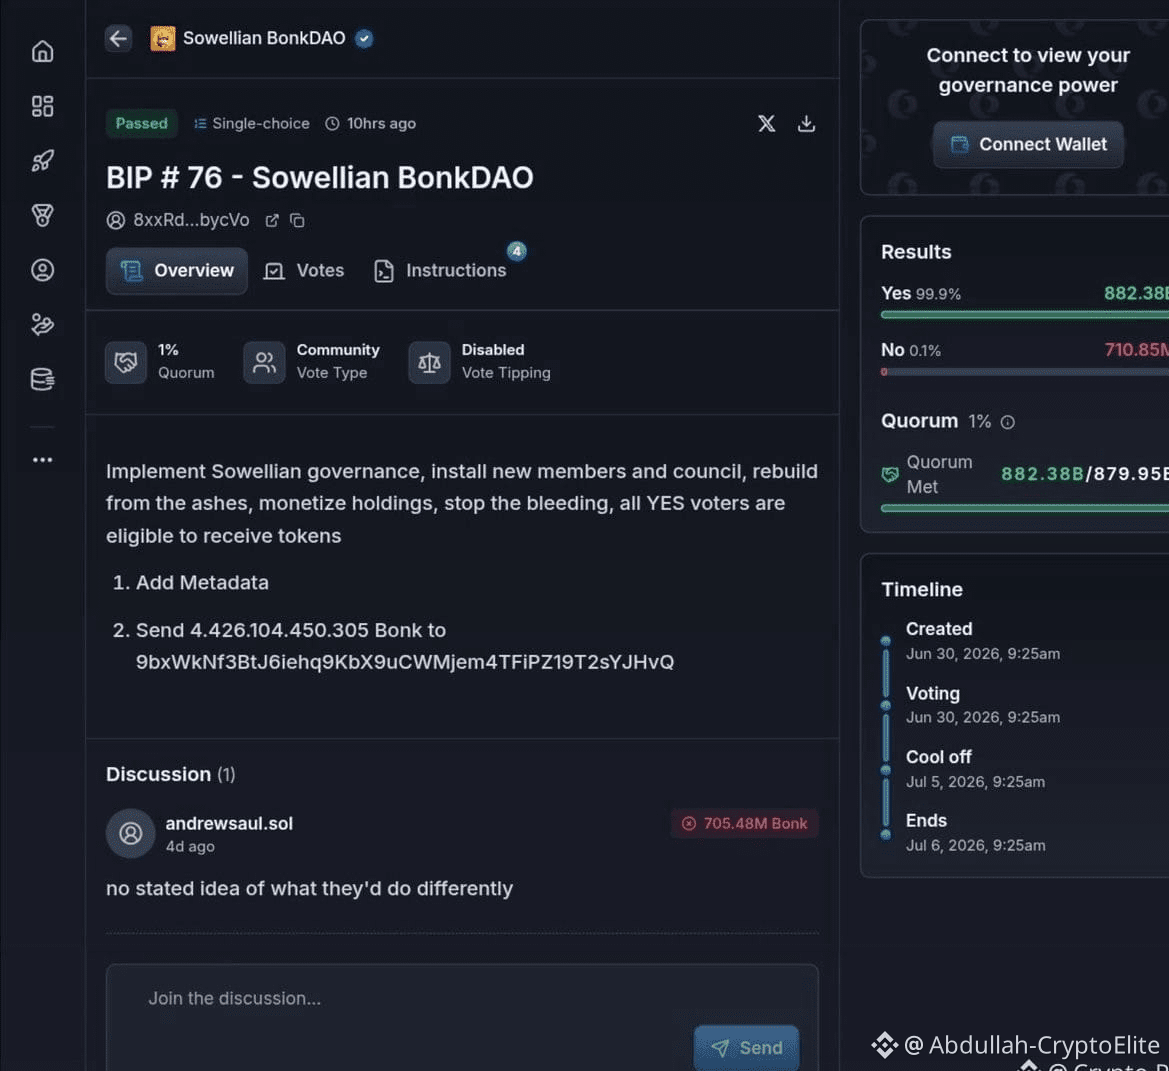This screenshot has height=1071, width=1169.
Task: Click the Quorum Met progress bar
Action: [x=1025, y=508]
